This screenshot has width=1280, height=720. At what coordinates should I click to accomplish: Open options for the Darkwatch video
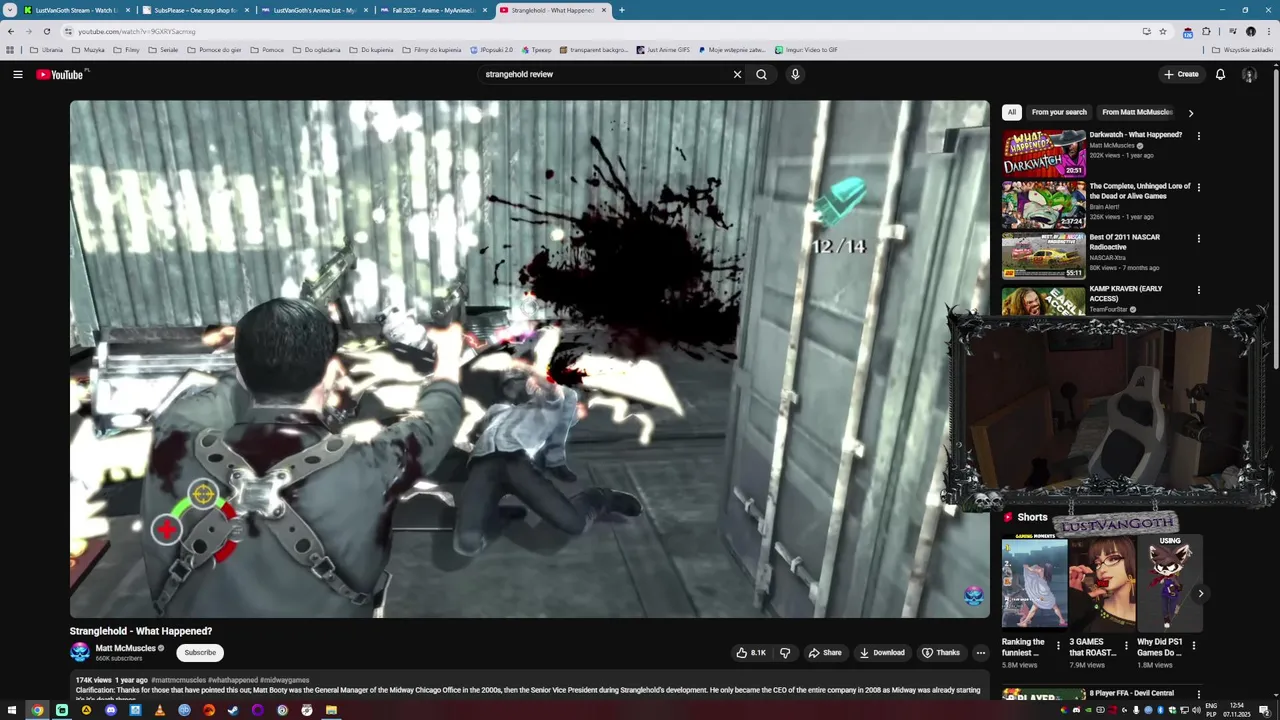click(1199, 136)
